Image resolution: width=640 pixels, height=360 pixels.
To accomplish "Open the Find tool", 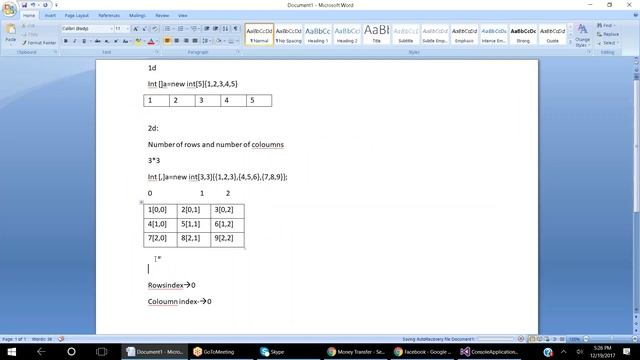I will tap(606, 25).
